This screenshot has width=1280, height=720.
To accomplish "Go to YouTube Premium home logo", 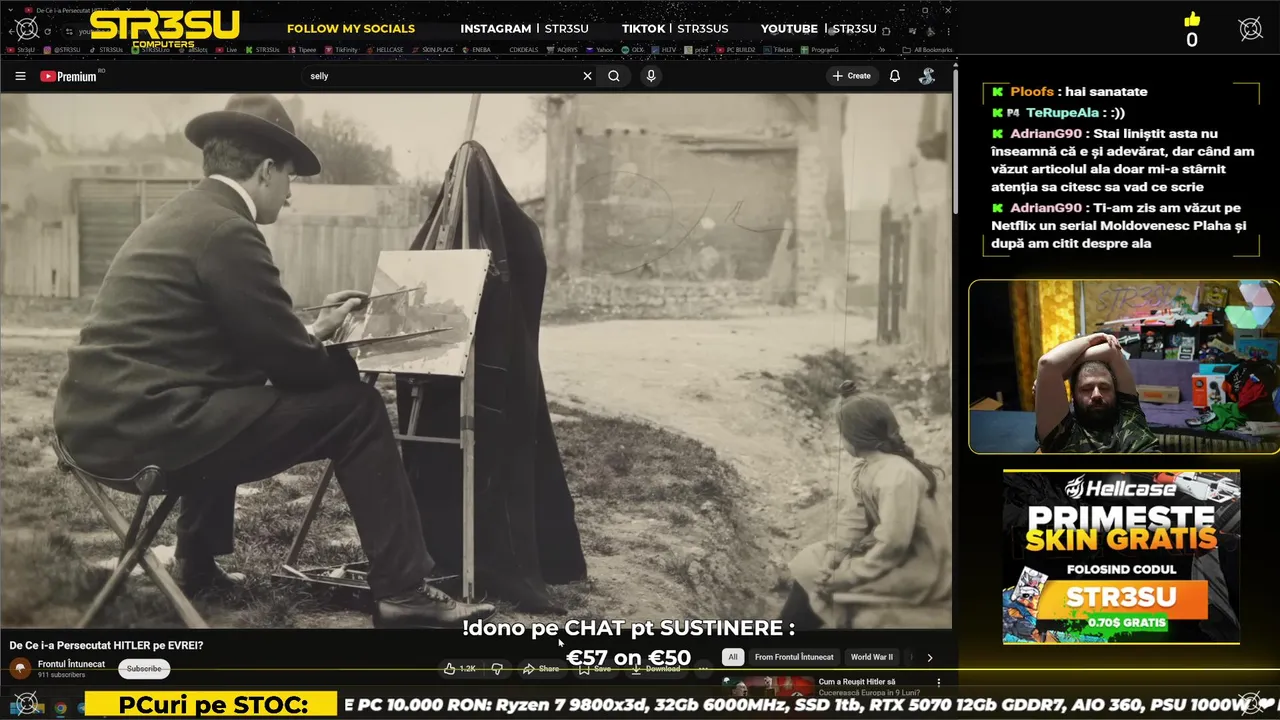I will click(x=68, y=76).
